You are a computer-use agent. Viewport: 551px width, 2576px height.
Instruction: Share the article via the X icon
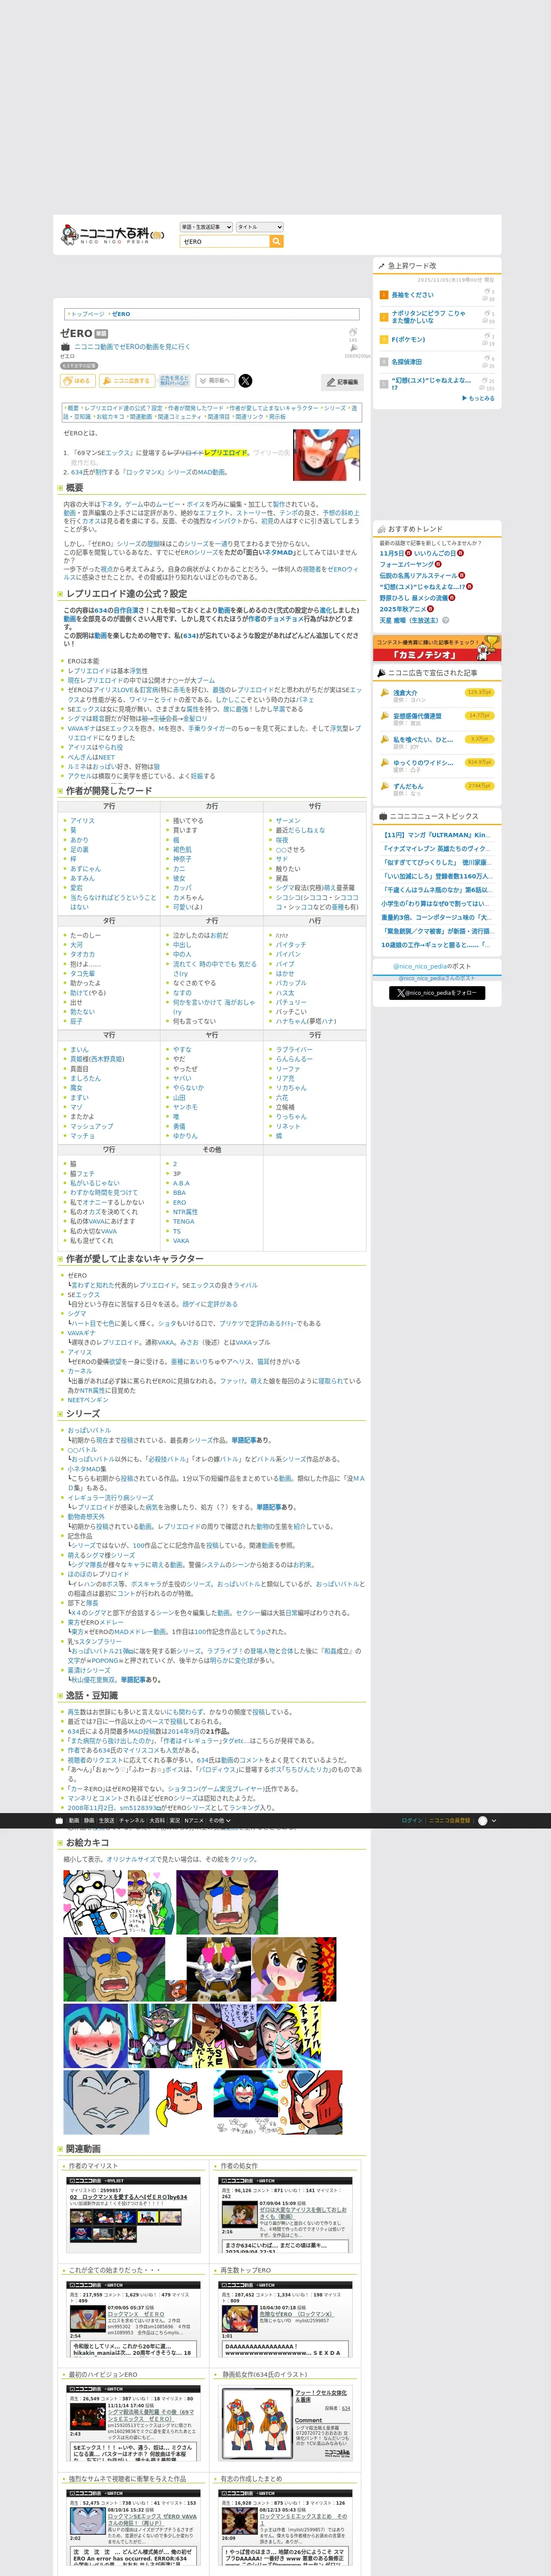tap(246, 381)
